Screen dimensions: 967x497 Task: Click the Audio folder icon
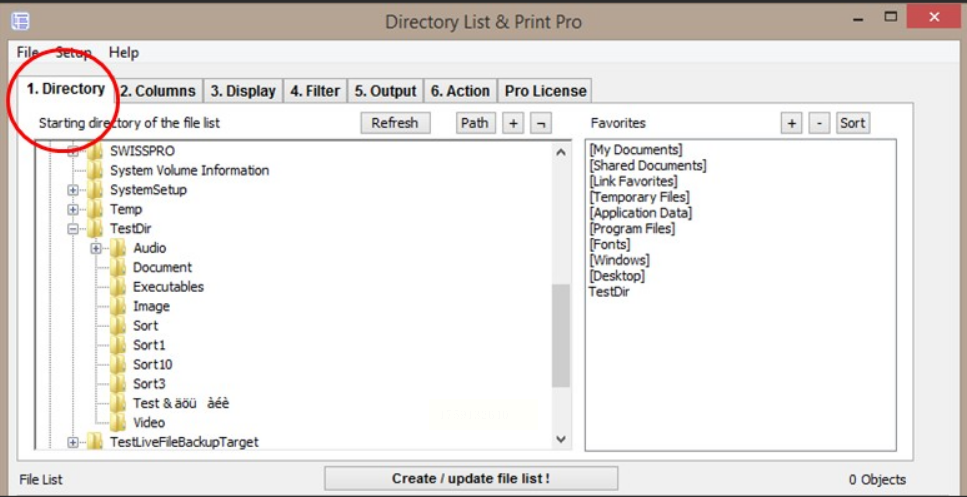[x=118, y=248]
